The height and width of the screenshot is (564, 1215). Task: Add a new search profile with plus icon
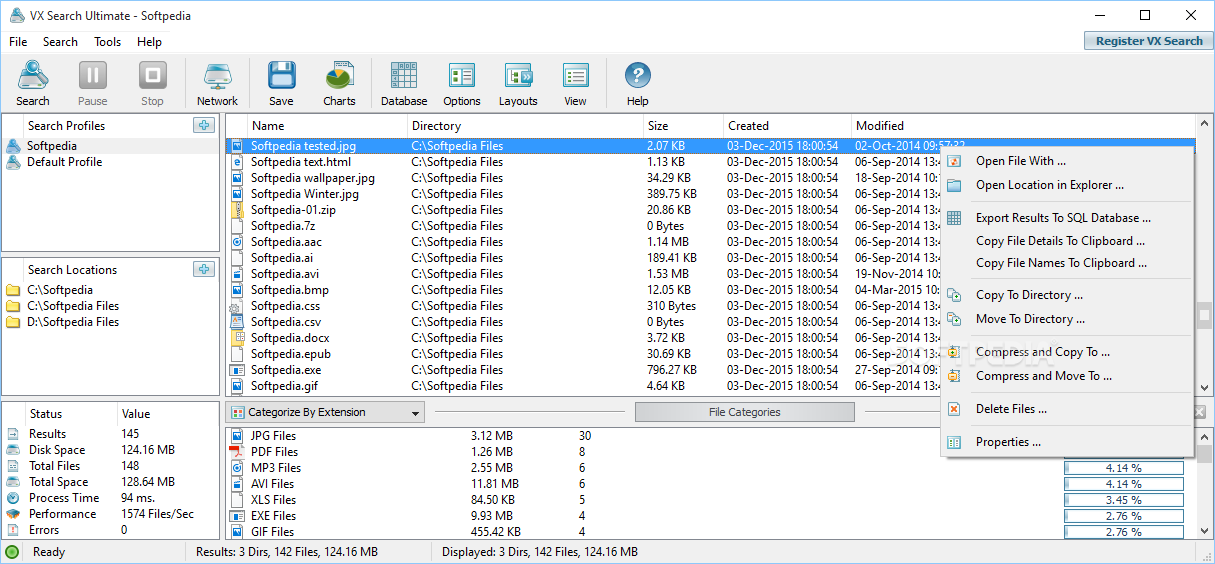(x=203, y=125)
